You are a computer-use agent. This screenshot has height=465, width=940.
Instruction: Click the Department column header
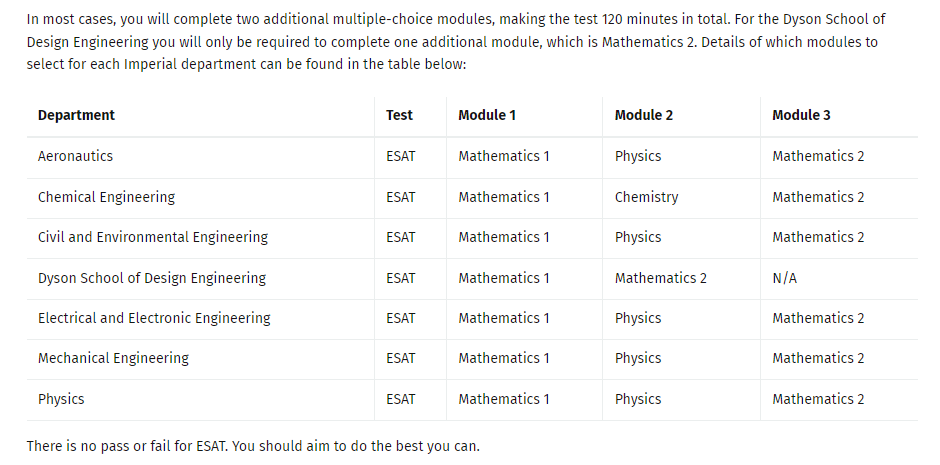(76, 115)
